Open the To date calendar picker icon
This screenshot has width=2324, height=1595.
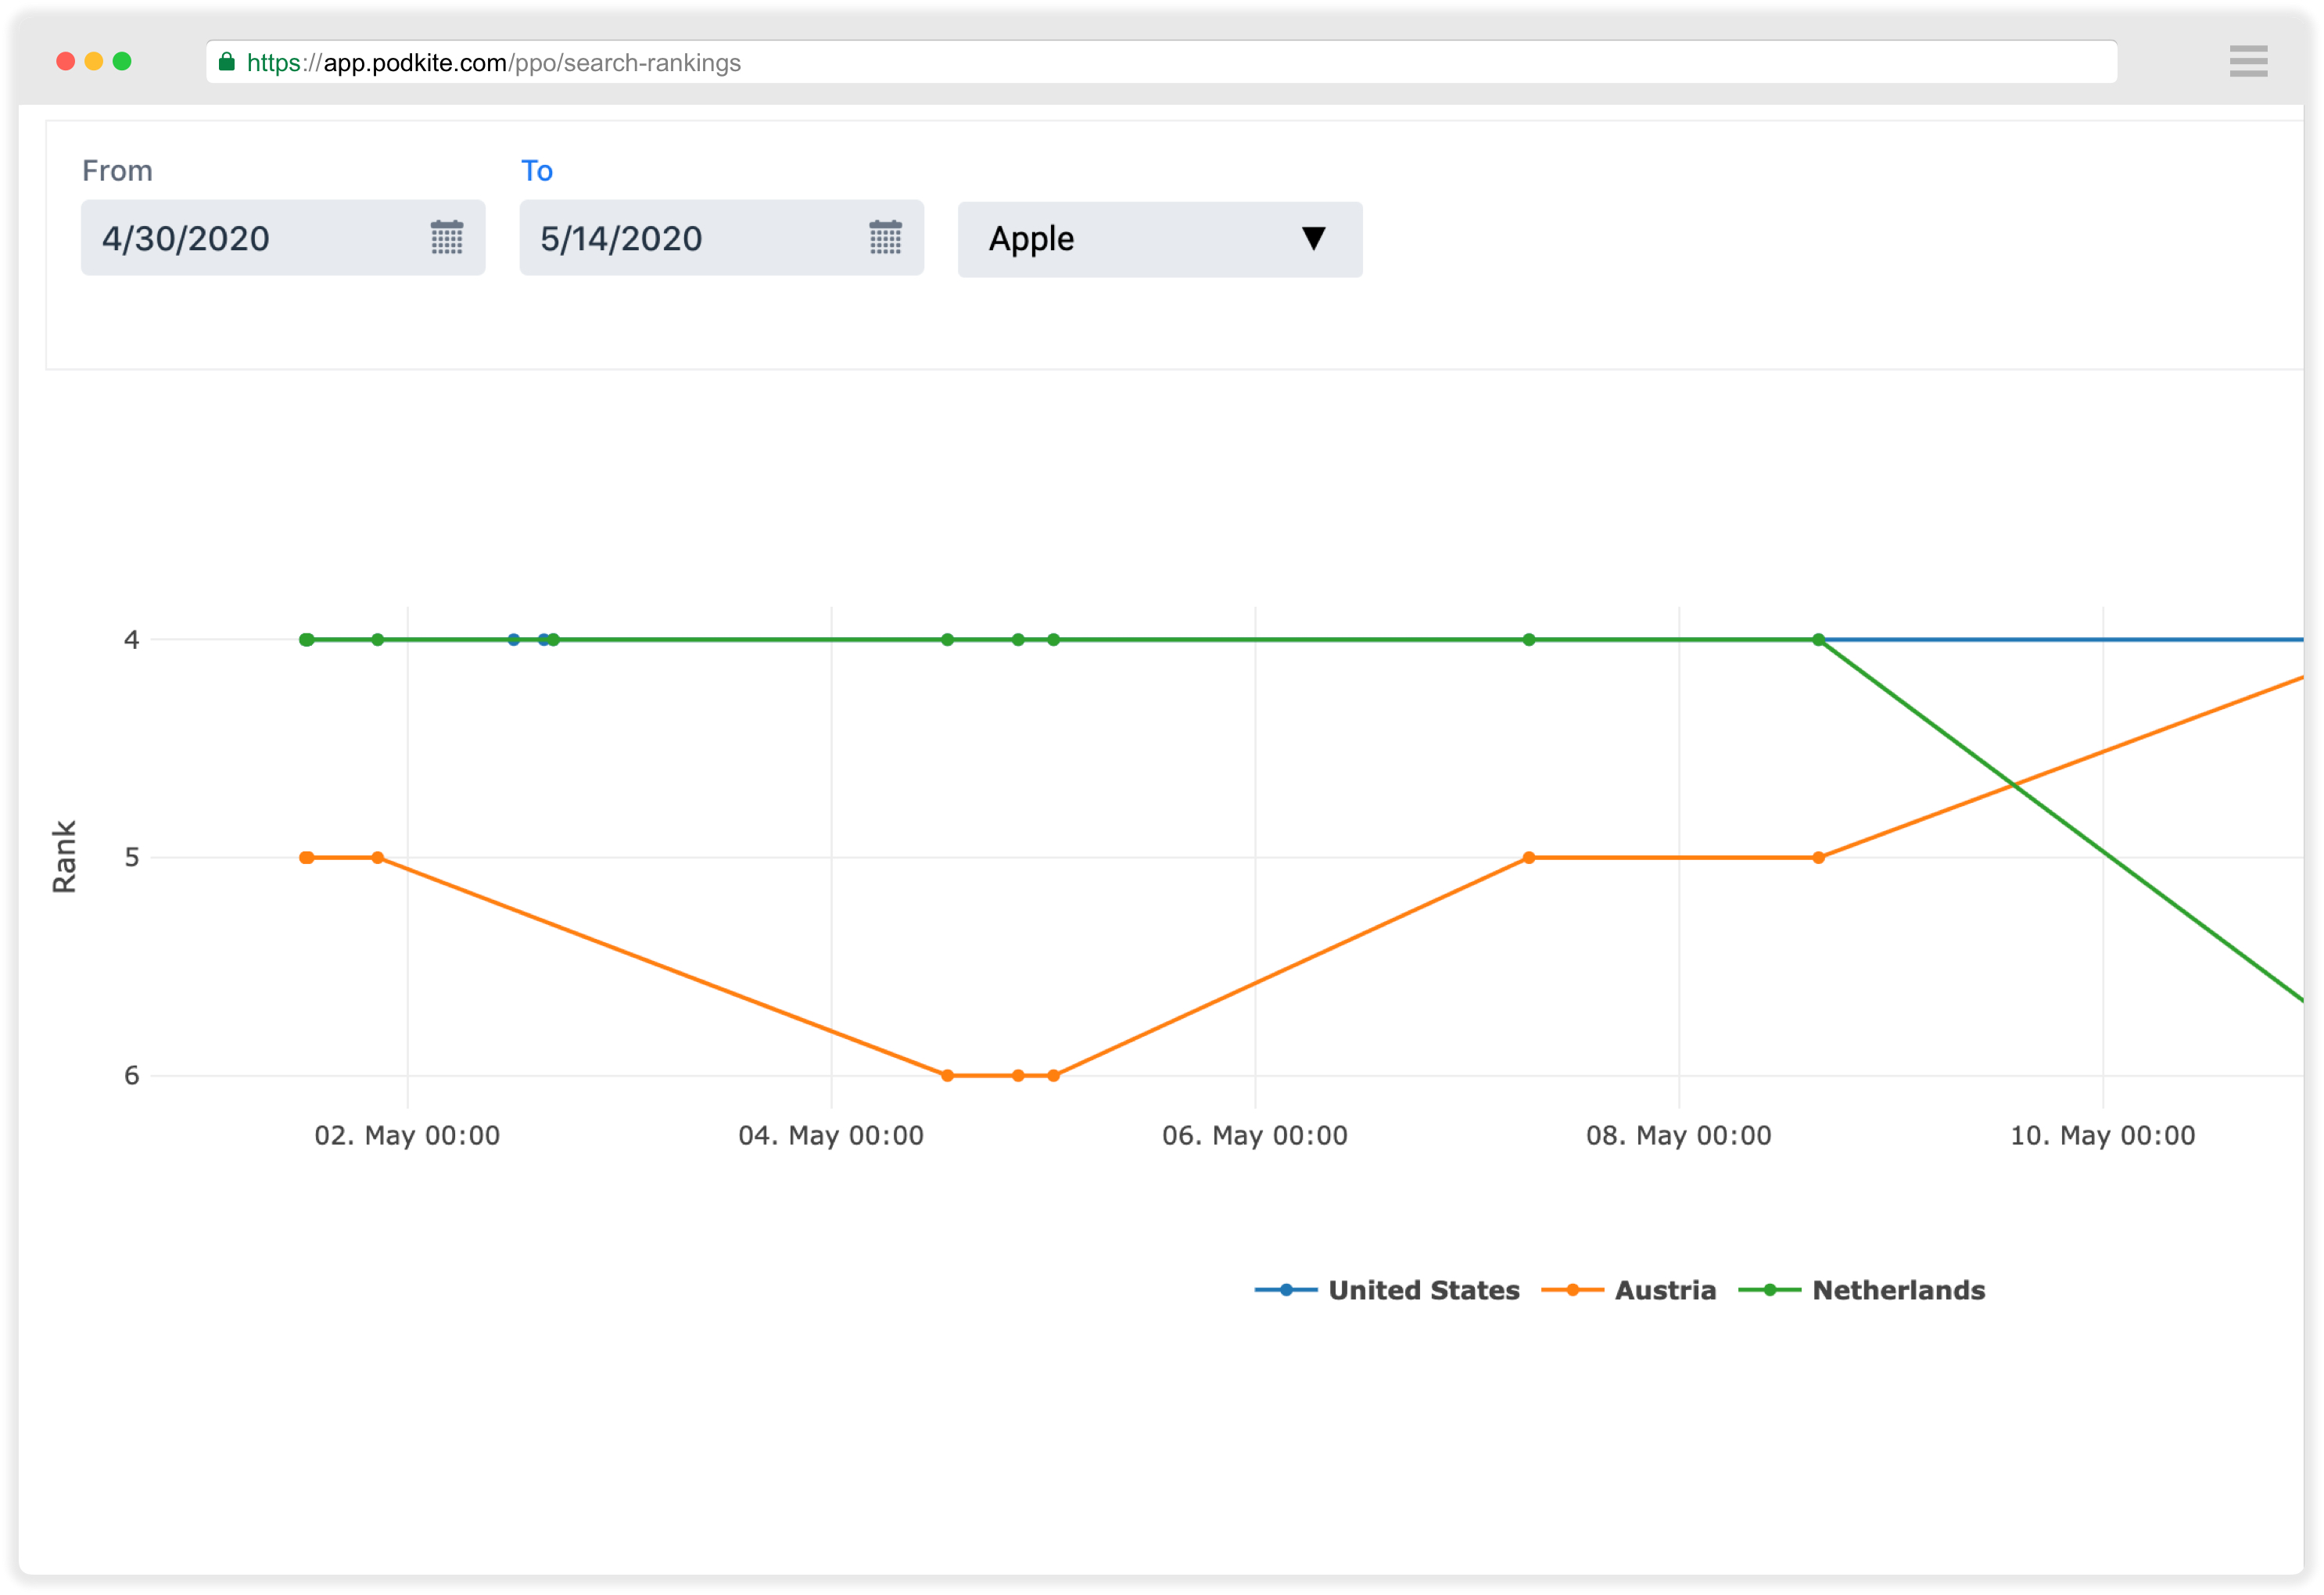click(885, 238)
